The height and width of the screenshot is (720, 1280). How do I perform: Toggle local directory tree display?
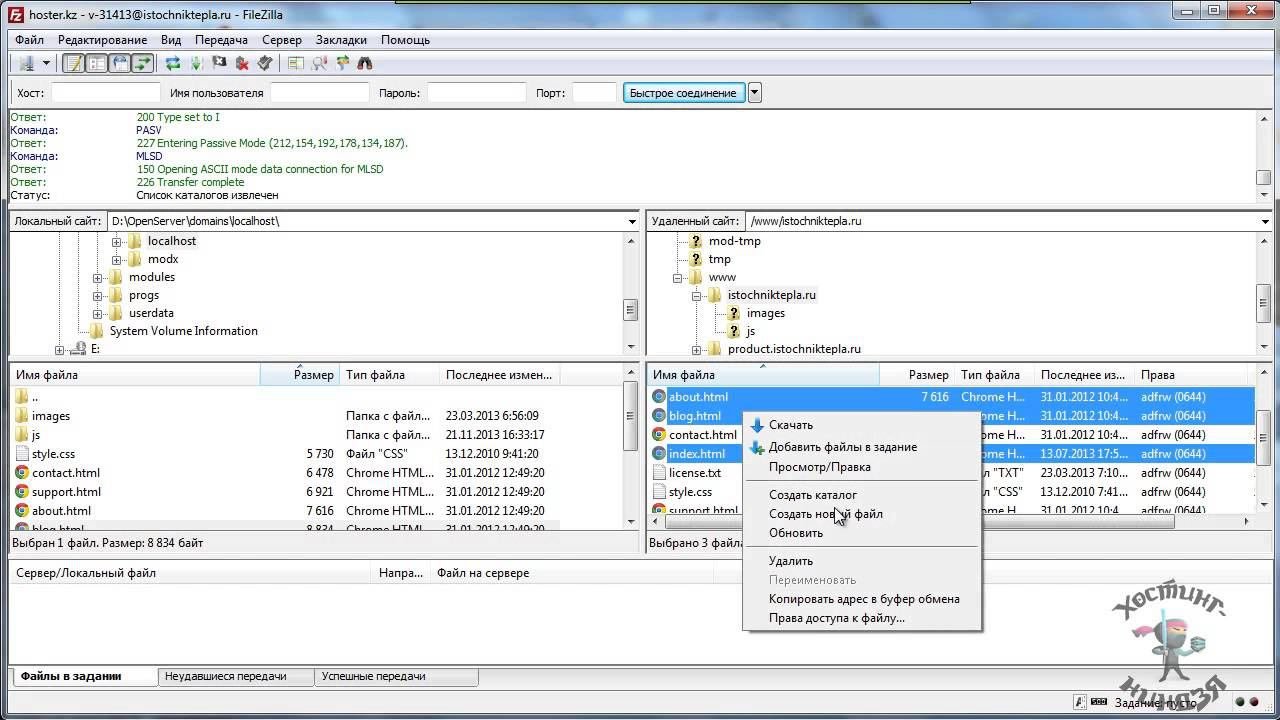coord(96,63)
